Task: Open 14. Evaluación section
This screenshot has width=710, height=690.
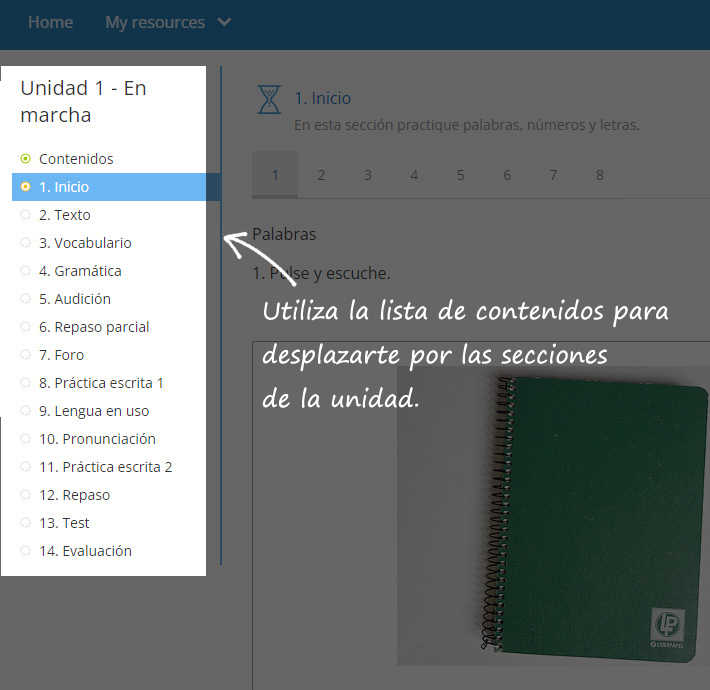Action: point(85,551)
